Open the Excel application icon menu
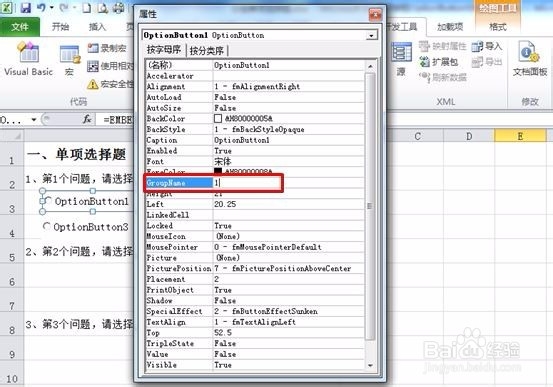The image size is (553, 387). (x=7, y=8)
